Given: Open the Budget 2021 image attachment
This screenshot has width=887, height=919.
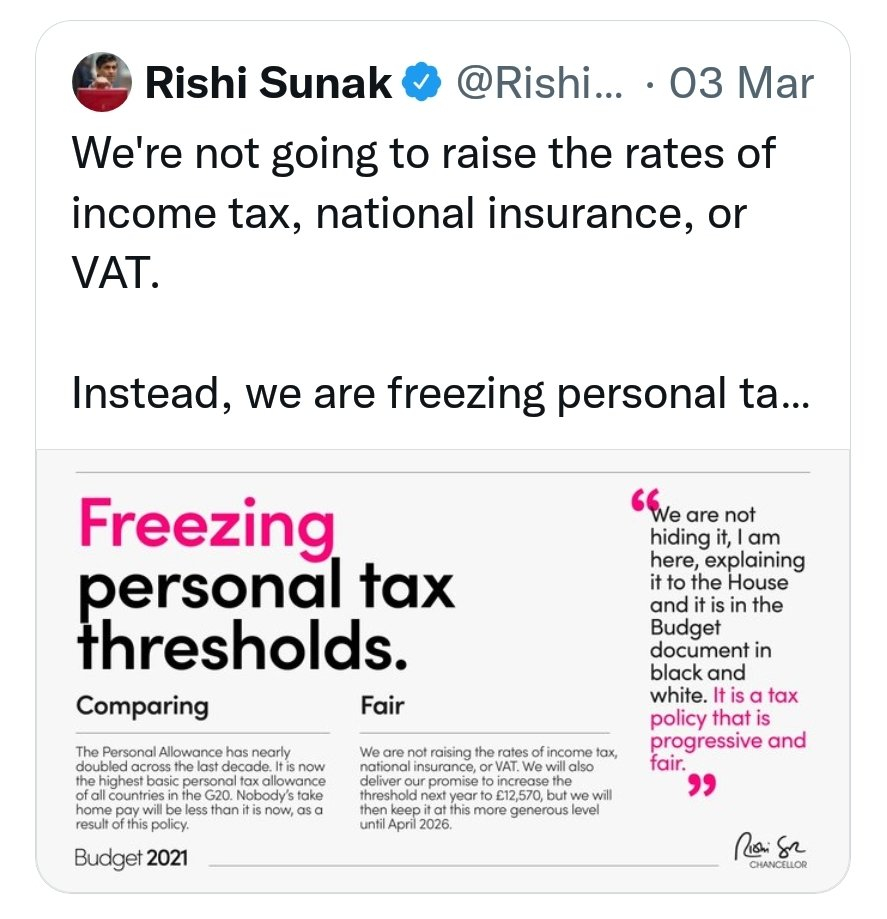Looking at the screenshot, I should pyautogui.click(x=443, y=670).
